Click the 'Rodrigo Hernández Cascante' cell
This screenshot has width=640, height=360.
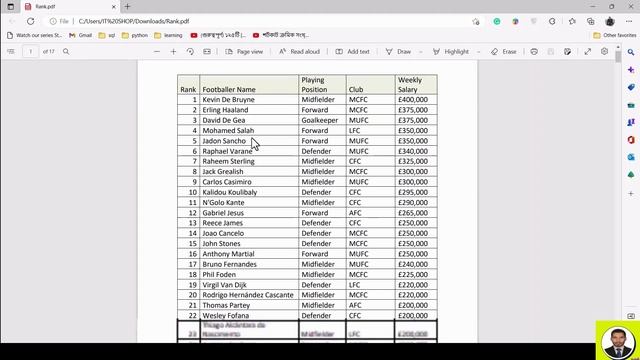[249, 295]
